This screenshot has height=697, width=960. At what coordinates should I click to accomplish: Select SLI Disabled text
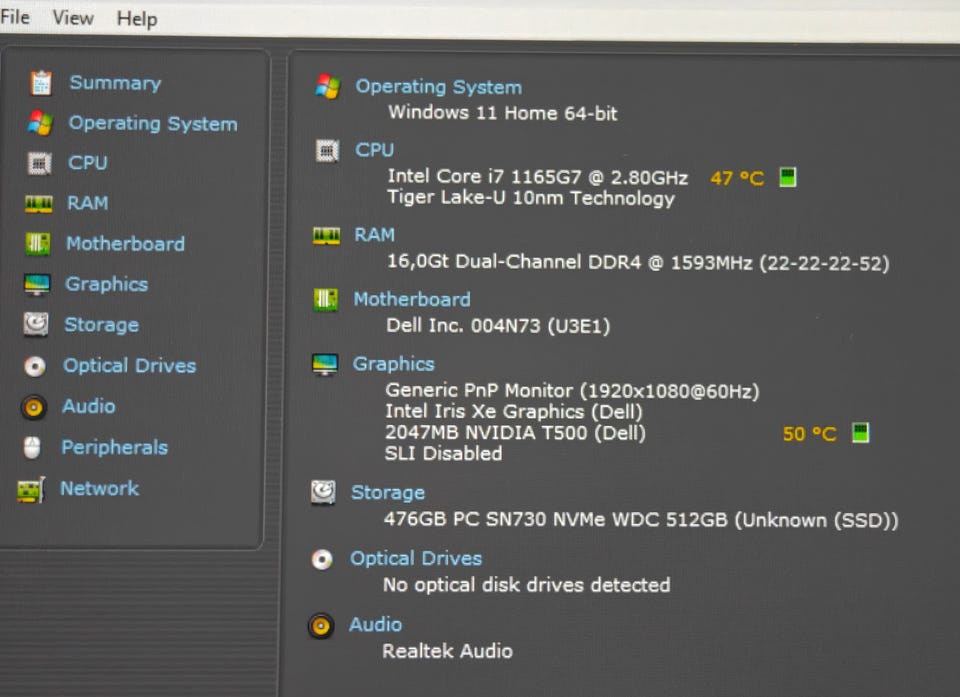(x=443, y=454)
